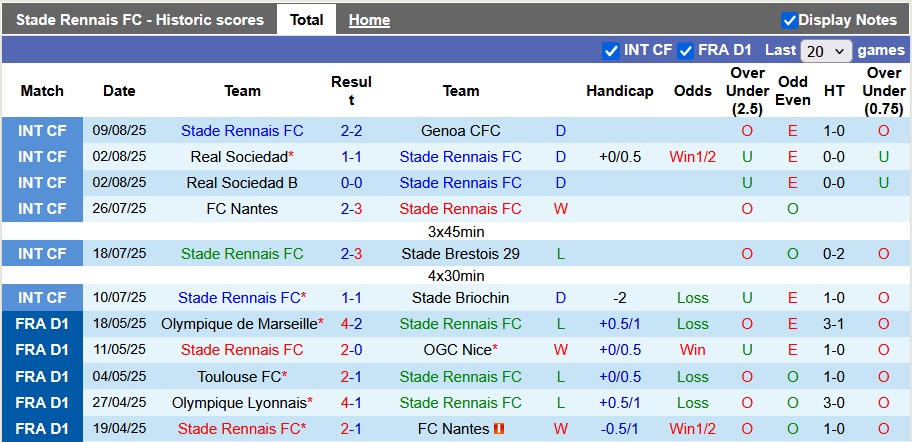Click the INT CF label on 09/08/25 row
The image size is (912, 442).
(x=42, y=131)
